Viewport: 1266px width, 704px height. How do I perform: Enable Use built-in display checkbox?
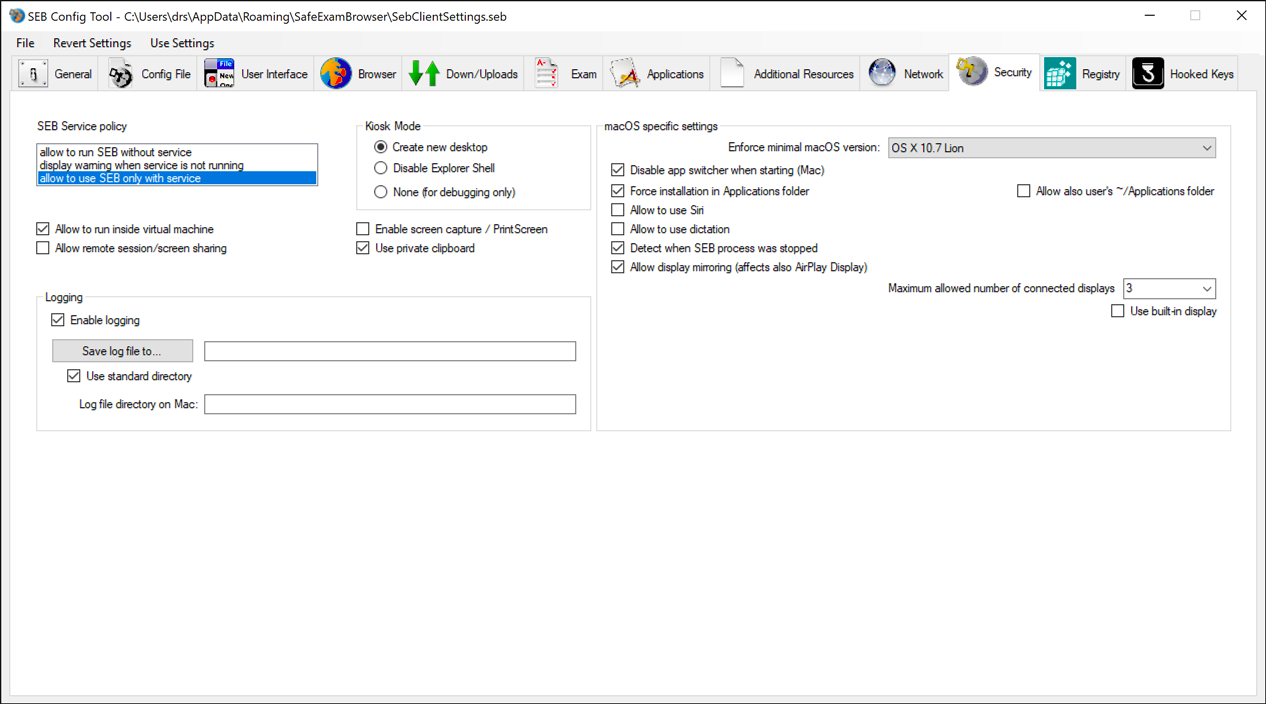point(1118,311)
